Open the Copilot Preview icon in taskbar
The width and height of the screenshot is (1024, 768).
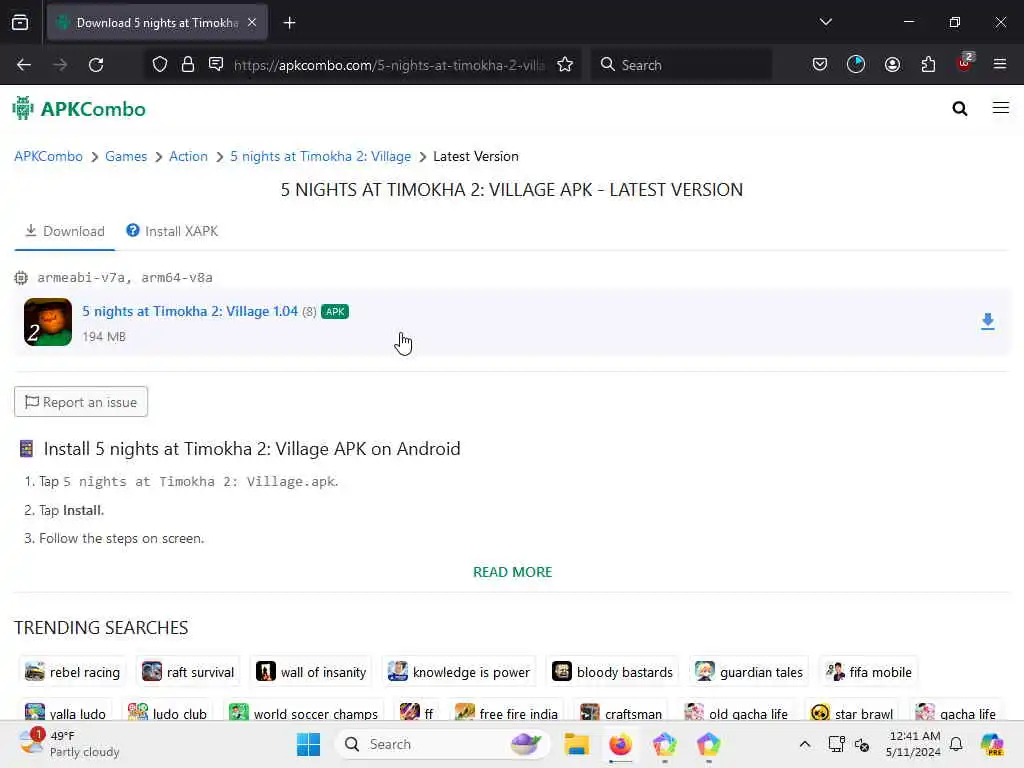point(992,744)
